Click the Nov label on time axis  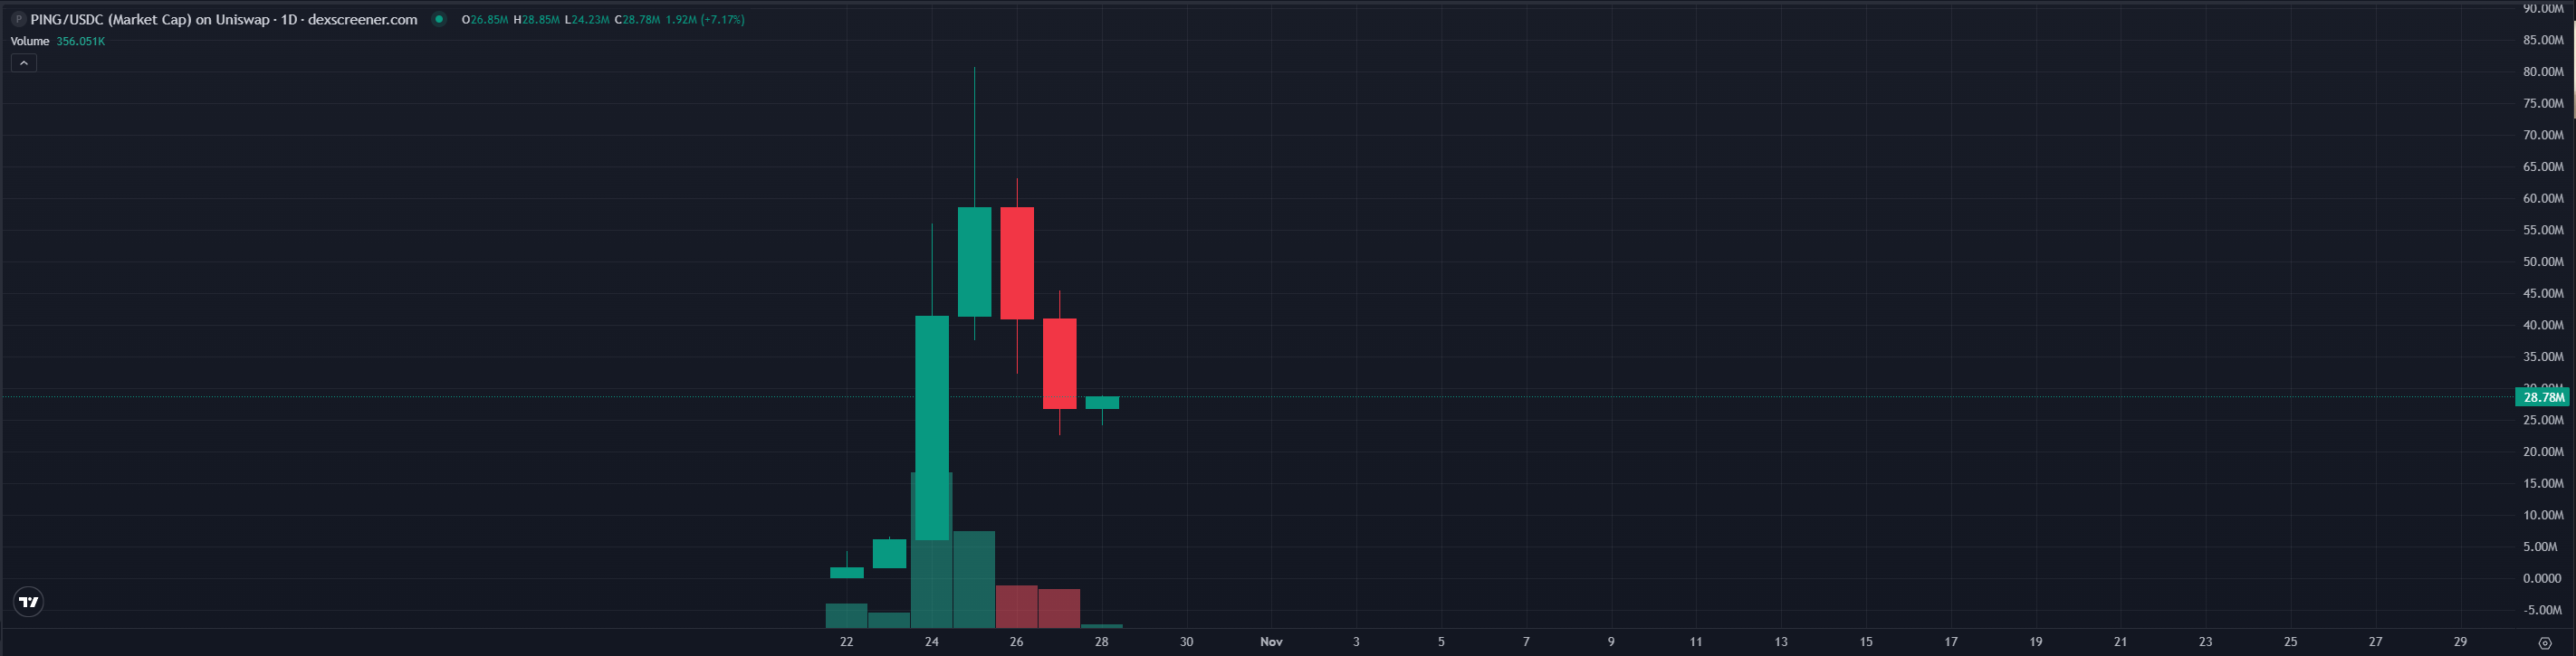[1271, 642]
